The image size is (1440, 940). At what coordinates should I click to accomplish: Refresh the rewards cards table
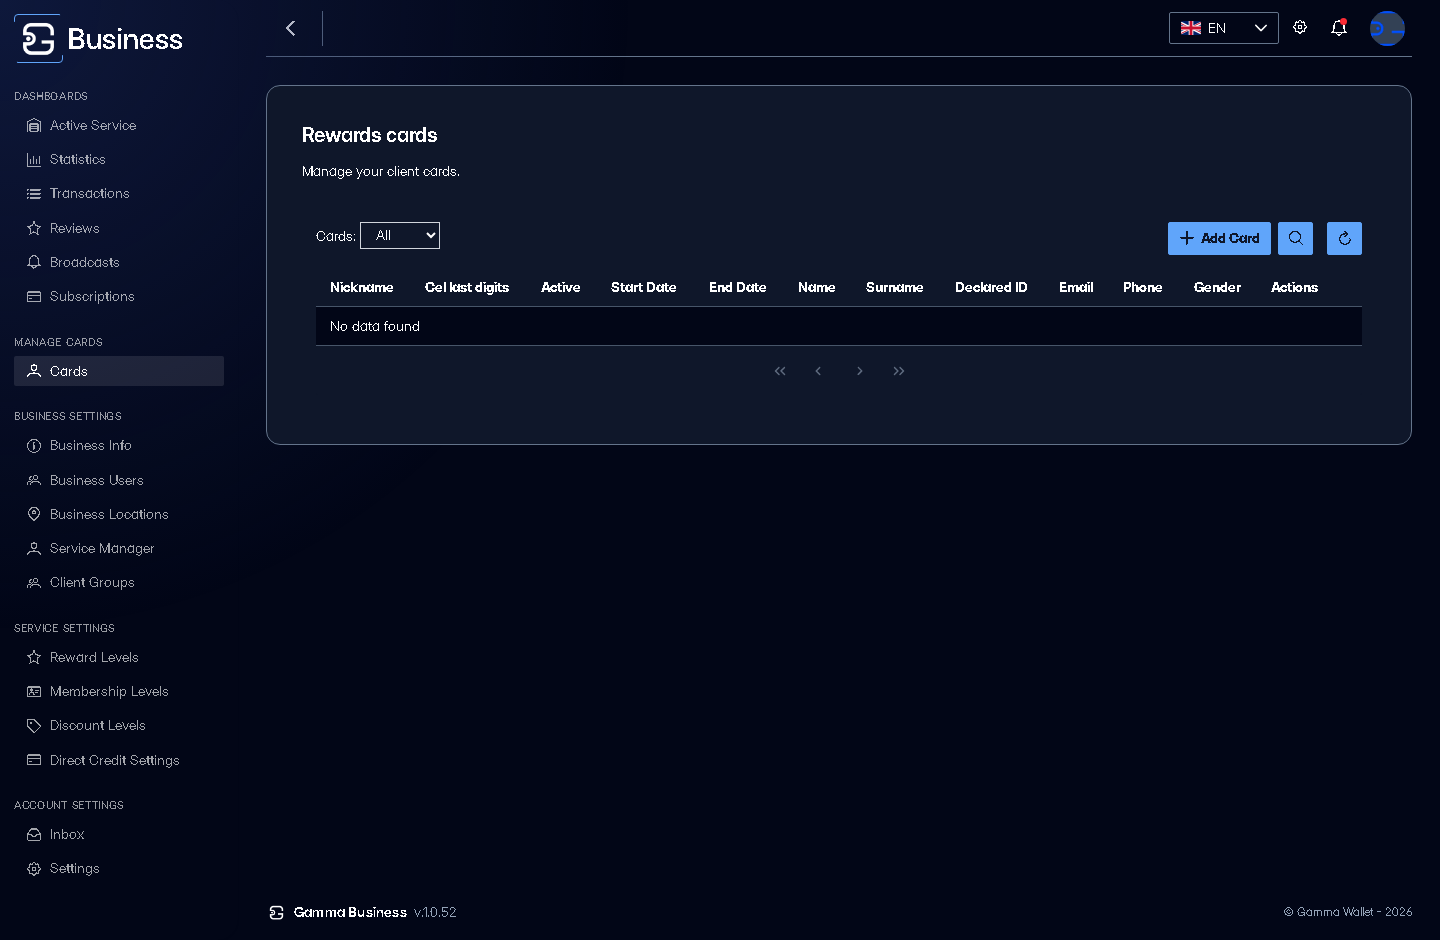coord(1344,238)
